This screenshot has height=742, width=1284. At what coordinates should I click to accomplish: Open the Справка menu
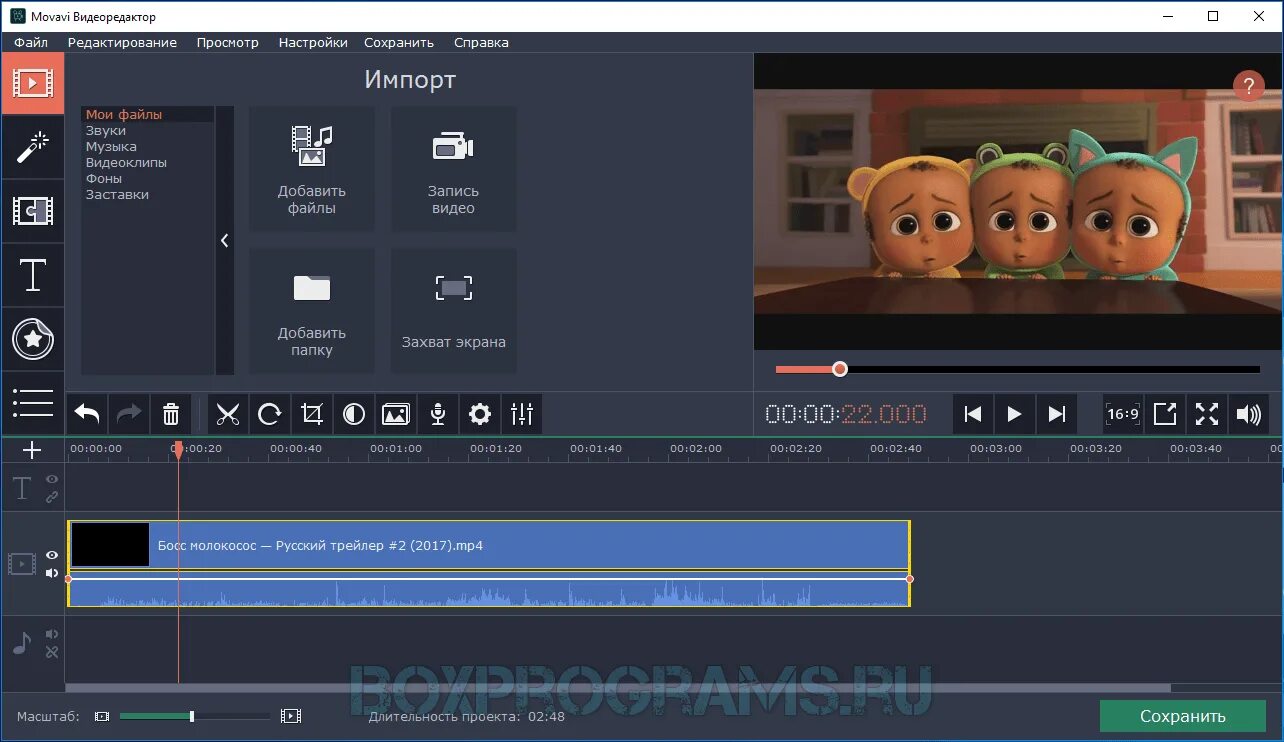point(481,42)
